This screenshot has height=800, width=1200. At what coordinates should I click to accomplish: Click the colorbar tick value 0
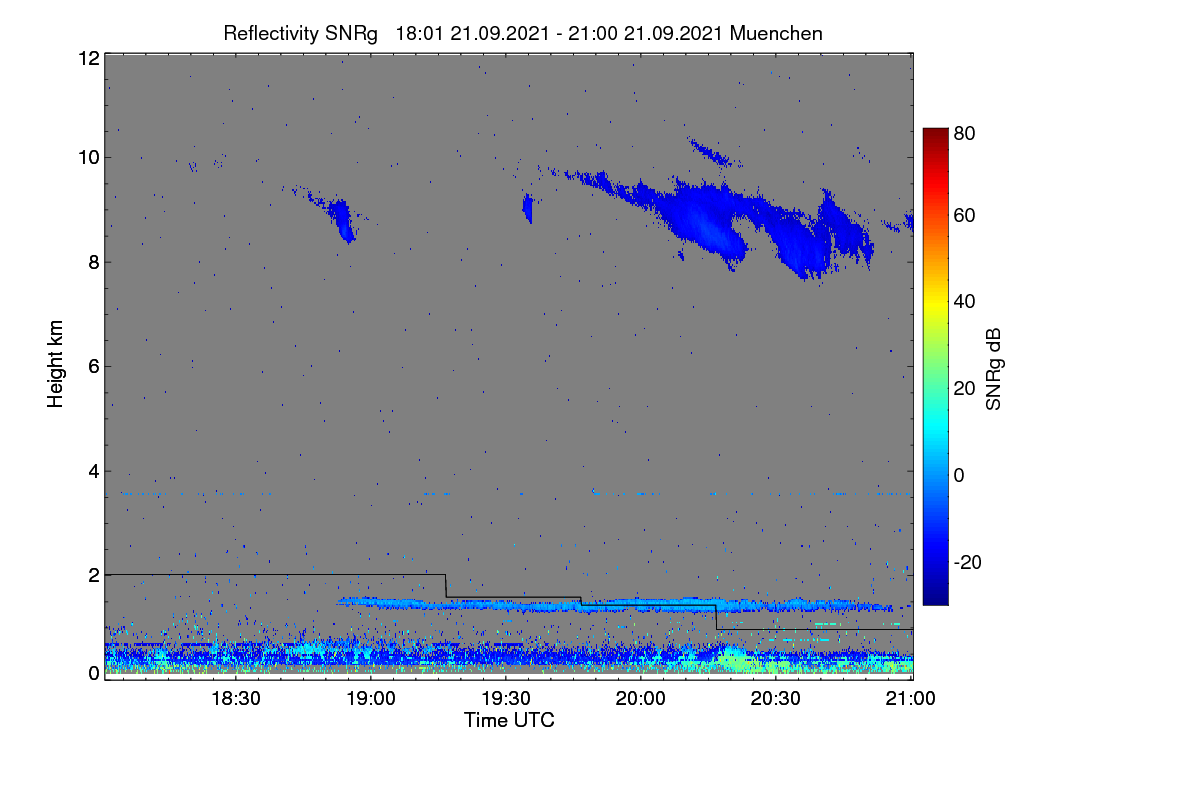point(959,476)
